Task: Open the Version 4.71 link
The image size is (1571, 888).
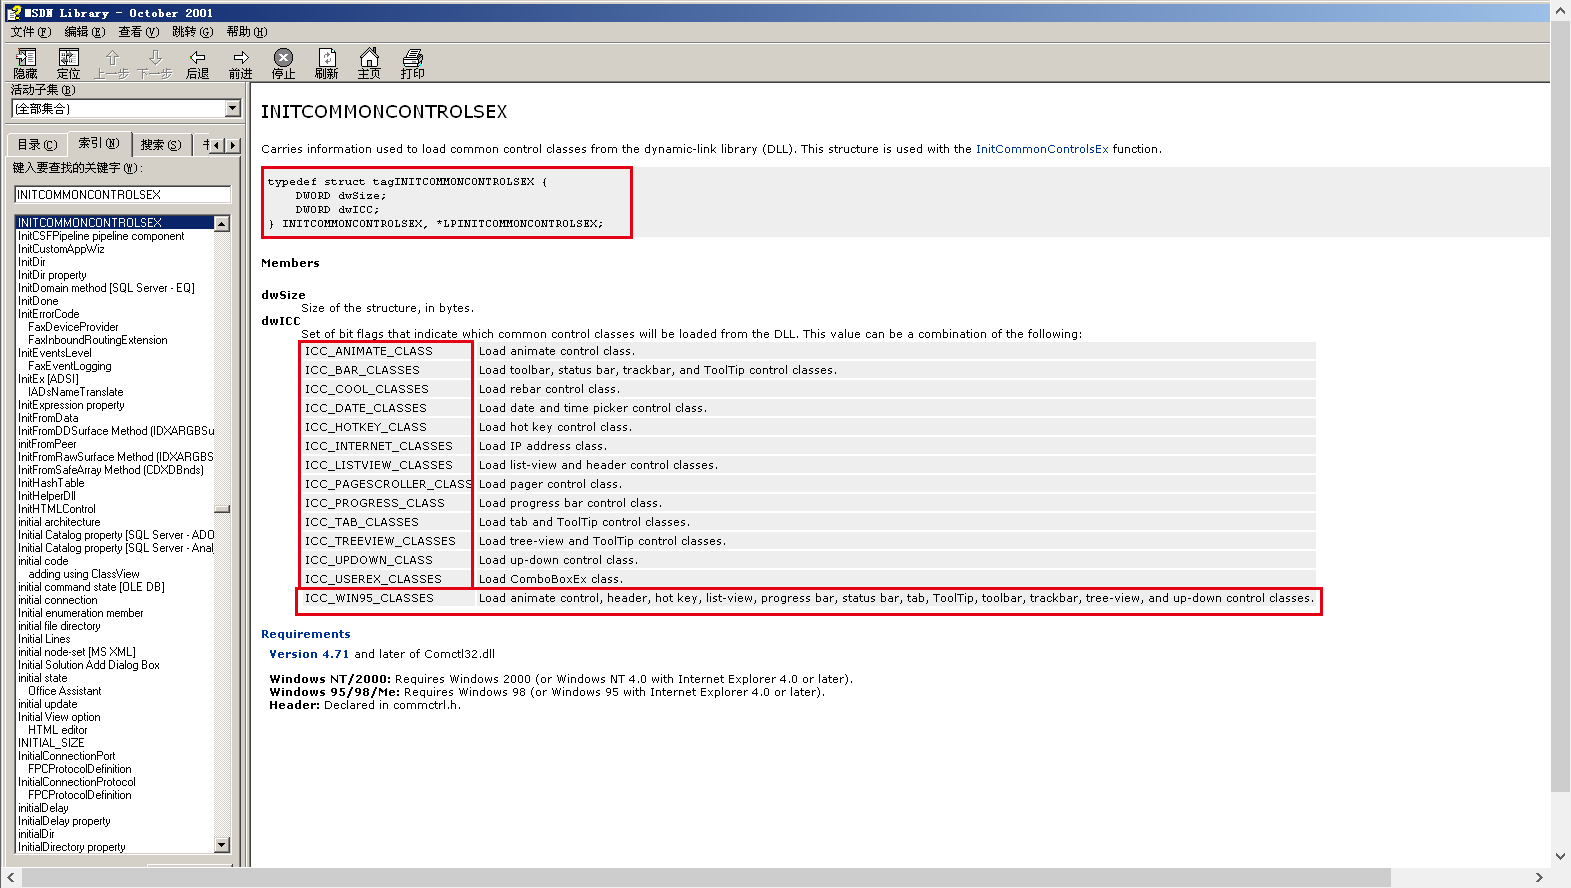Action: [309, 654]
